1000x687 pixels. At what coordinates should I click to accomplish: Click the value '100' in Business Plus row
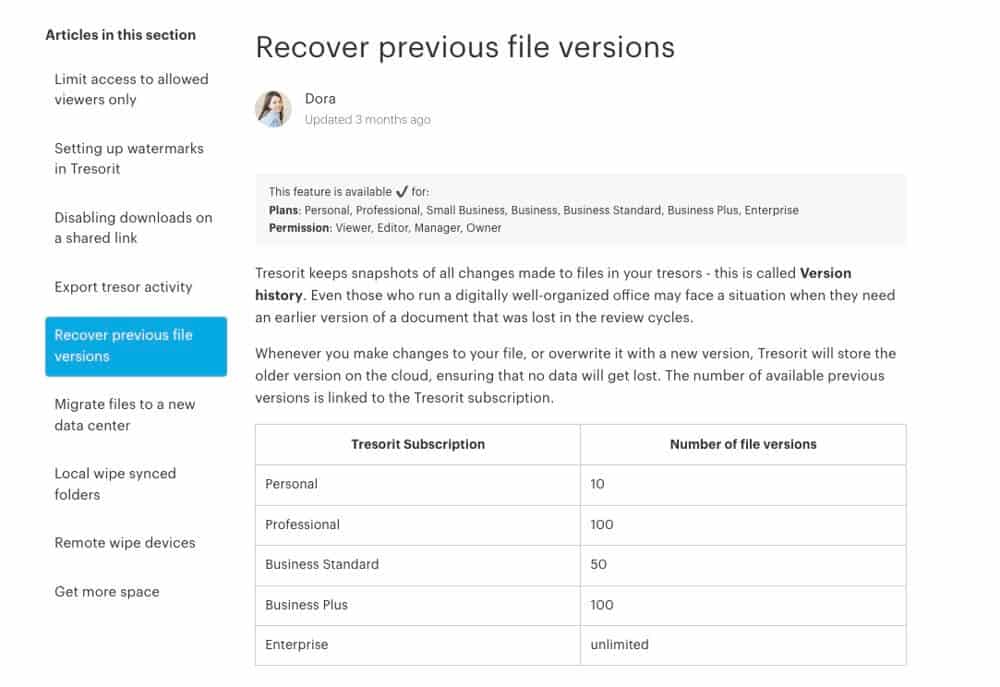(602, 605)
